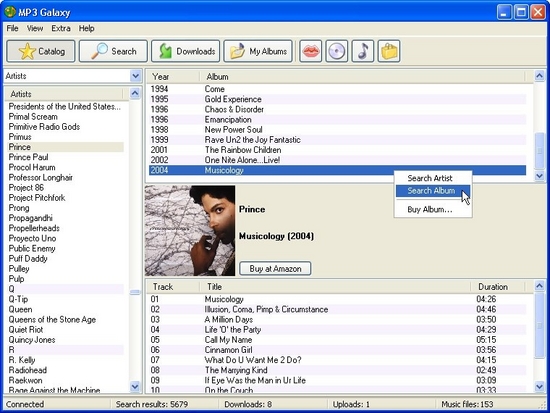550x413 pixels.
Task: Select the album Gold Experience
Action: (337, 99)
